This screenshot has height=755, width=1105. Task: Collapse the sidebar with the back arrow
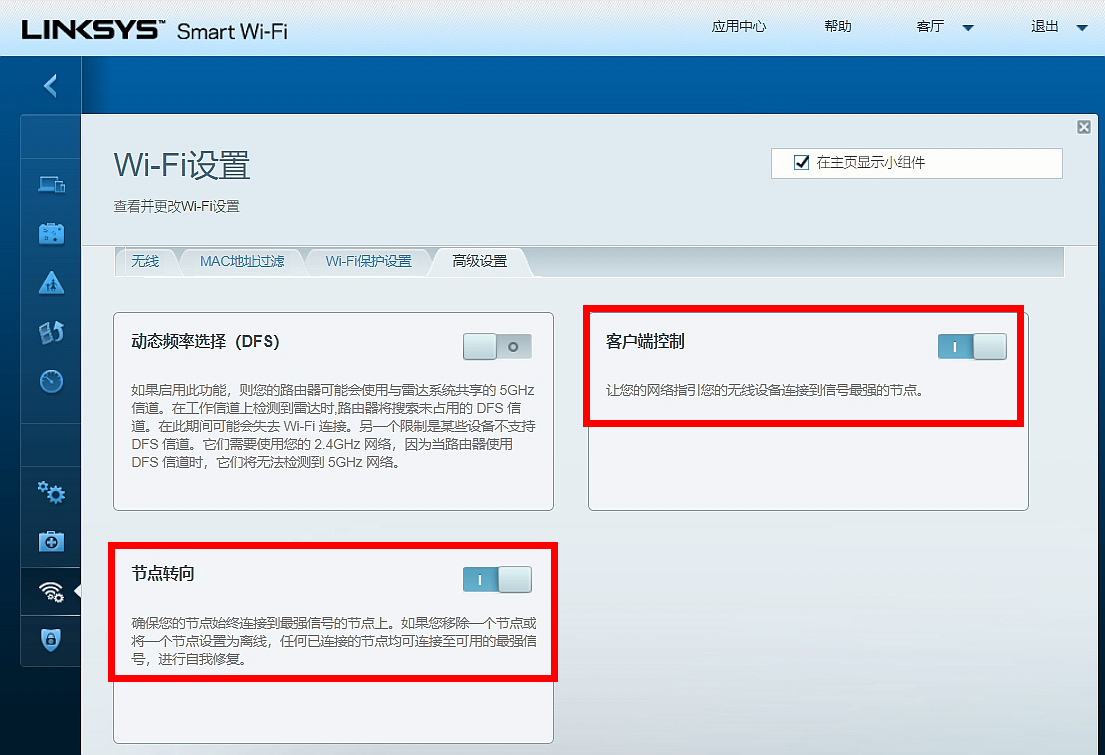pos(51,85)
